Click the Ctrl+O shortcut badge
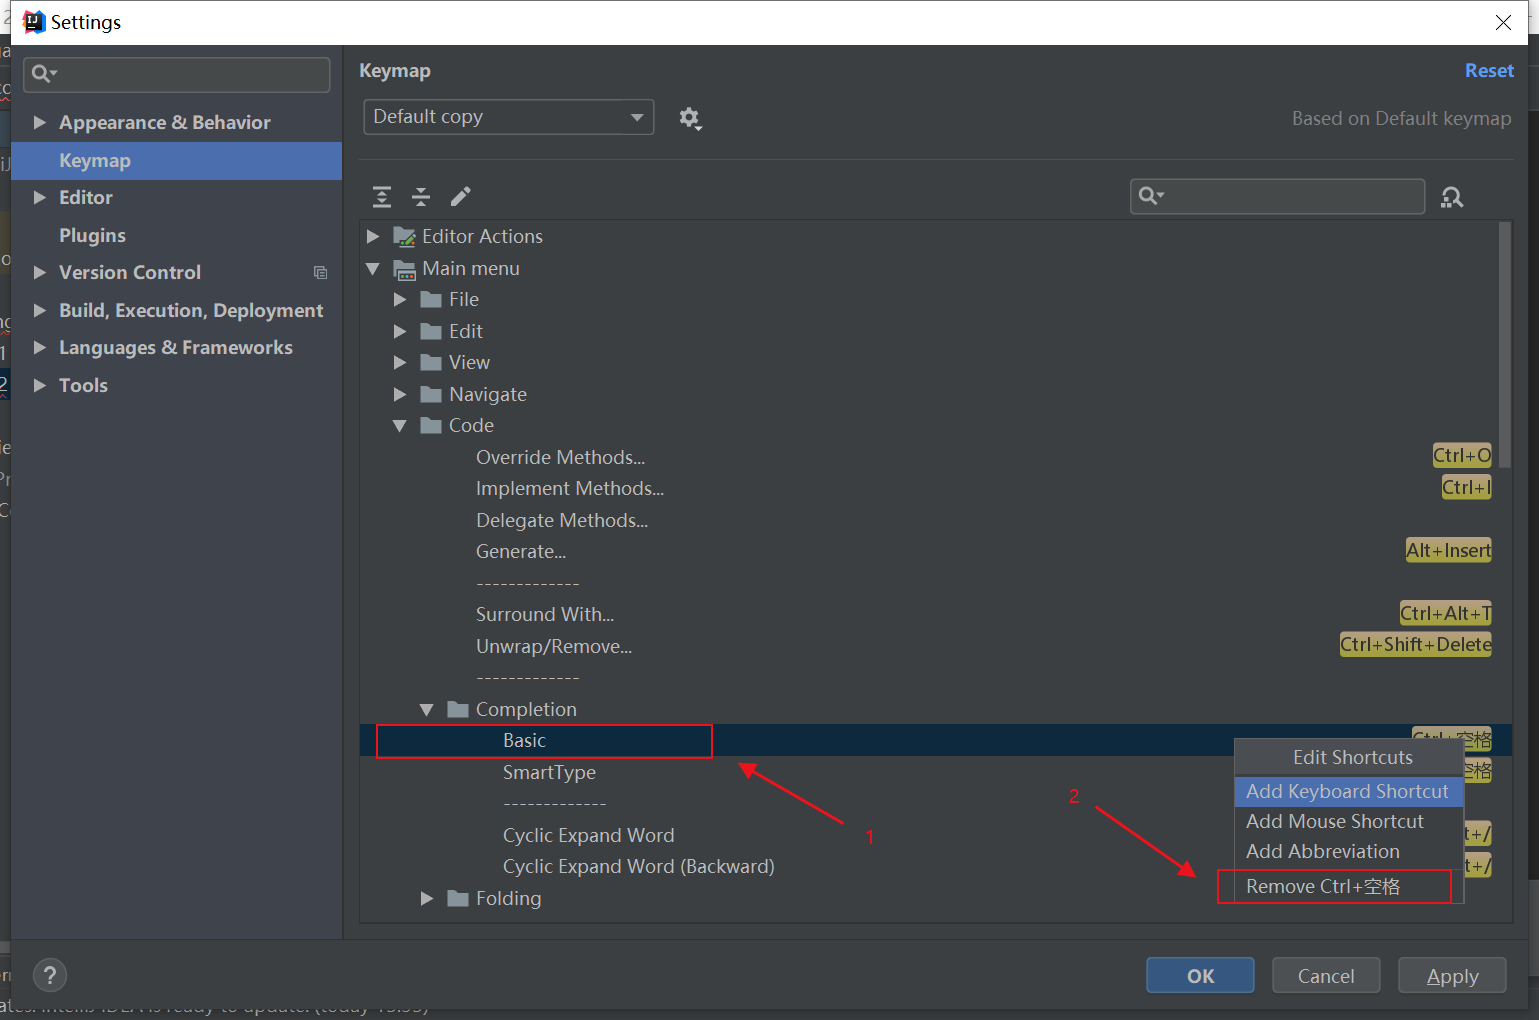 pos(1462,455)
